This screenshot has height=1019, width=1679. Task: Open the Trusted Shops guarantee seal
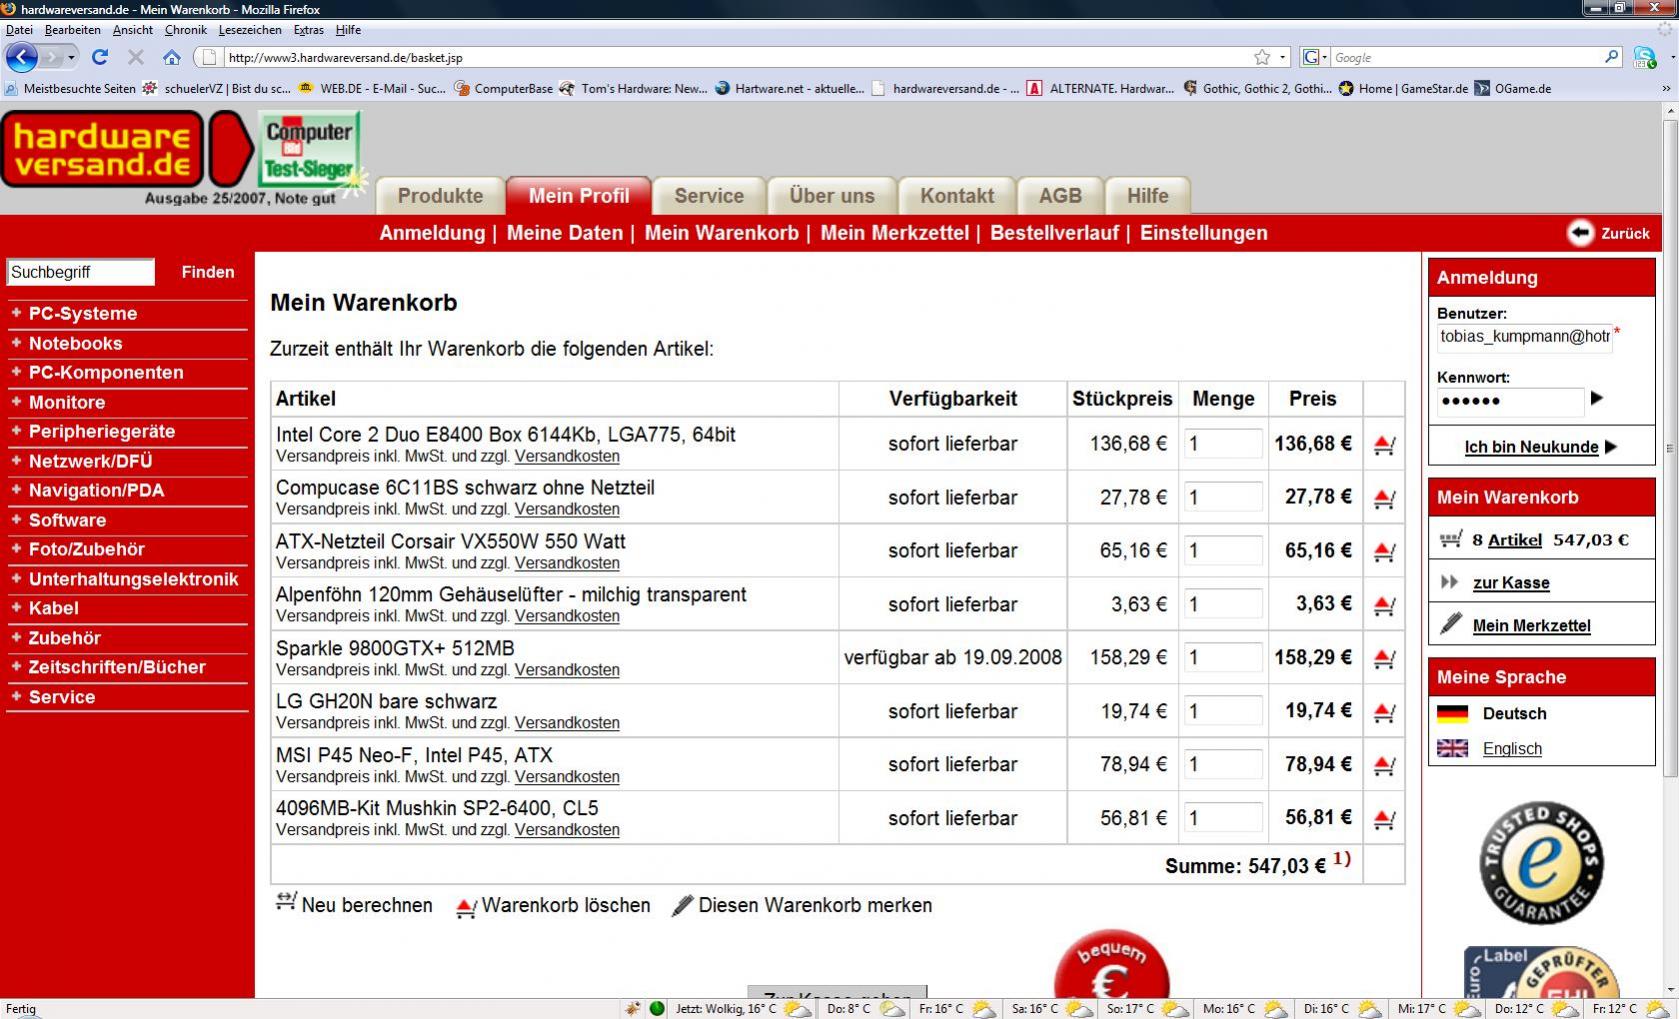[x=1541, y=862]
